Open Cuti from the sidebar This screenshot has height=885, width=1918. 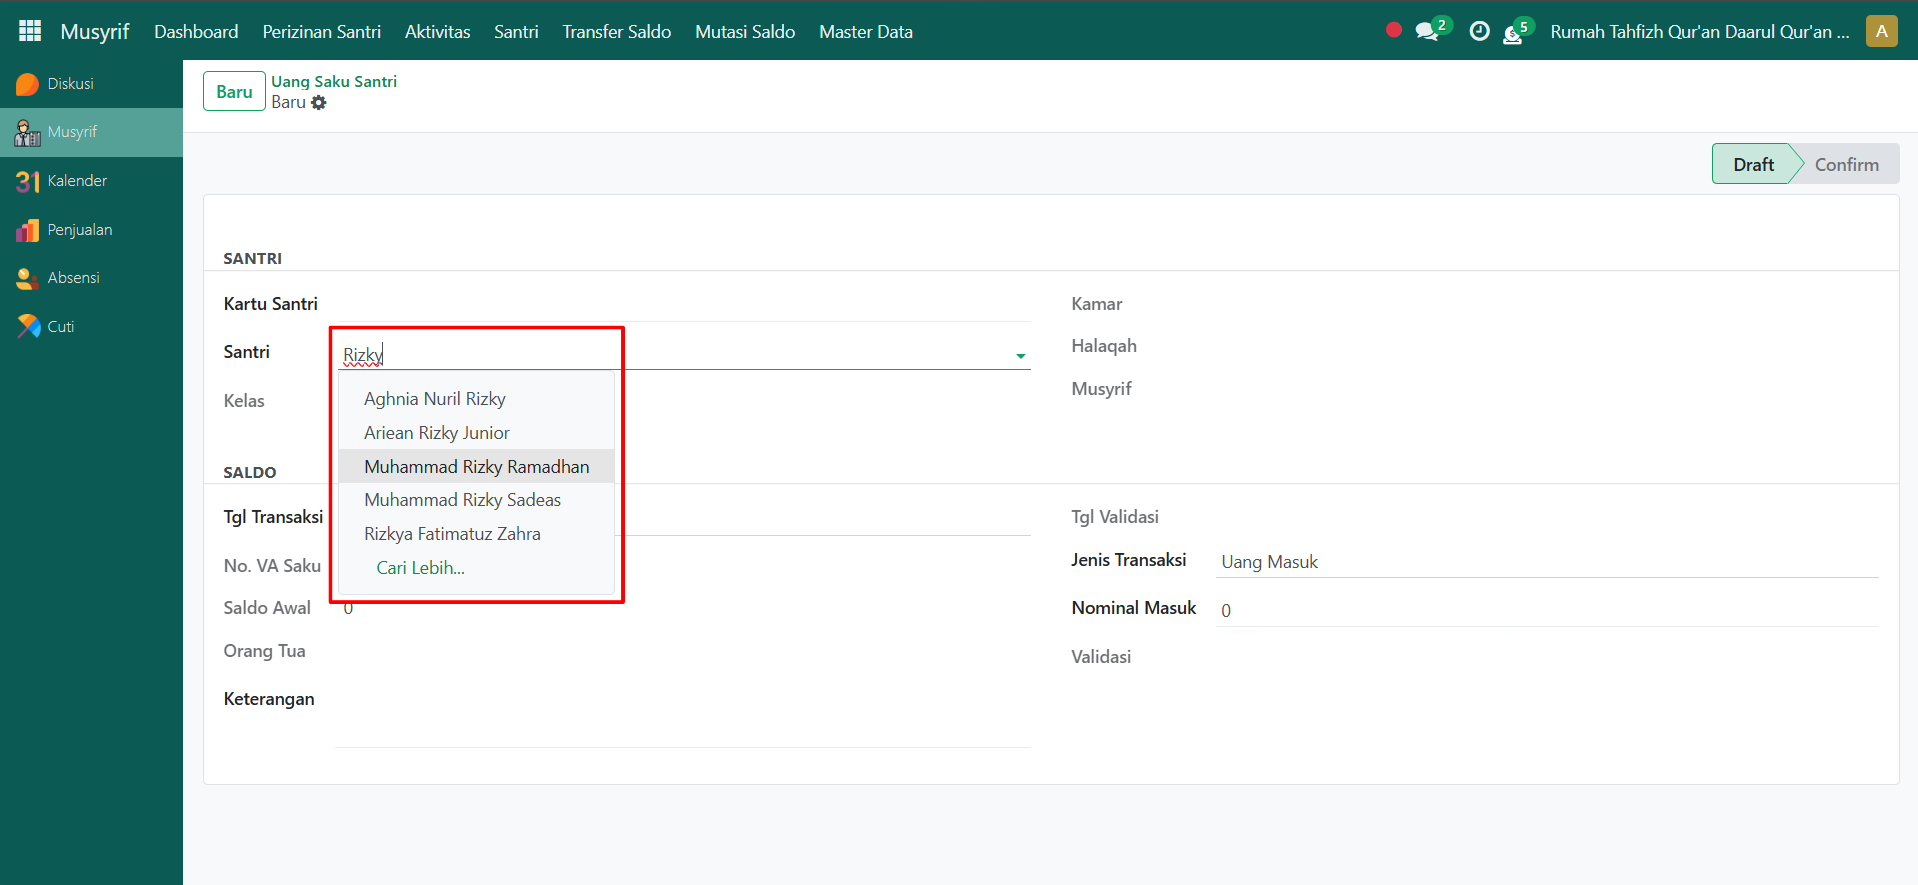(x=60, y=327)
